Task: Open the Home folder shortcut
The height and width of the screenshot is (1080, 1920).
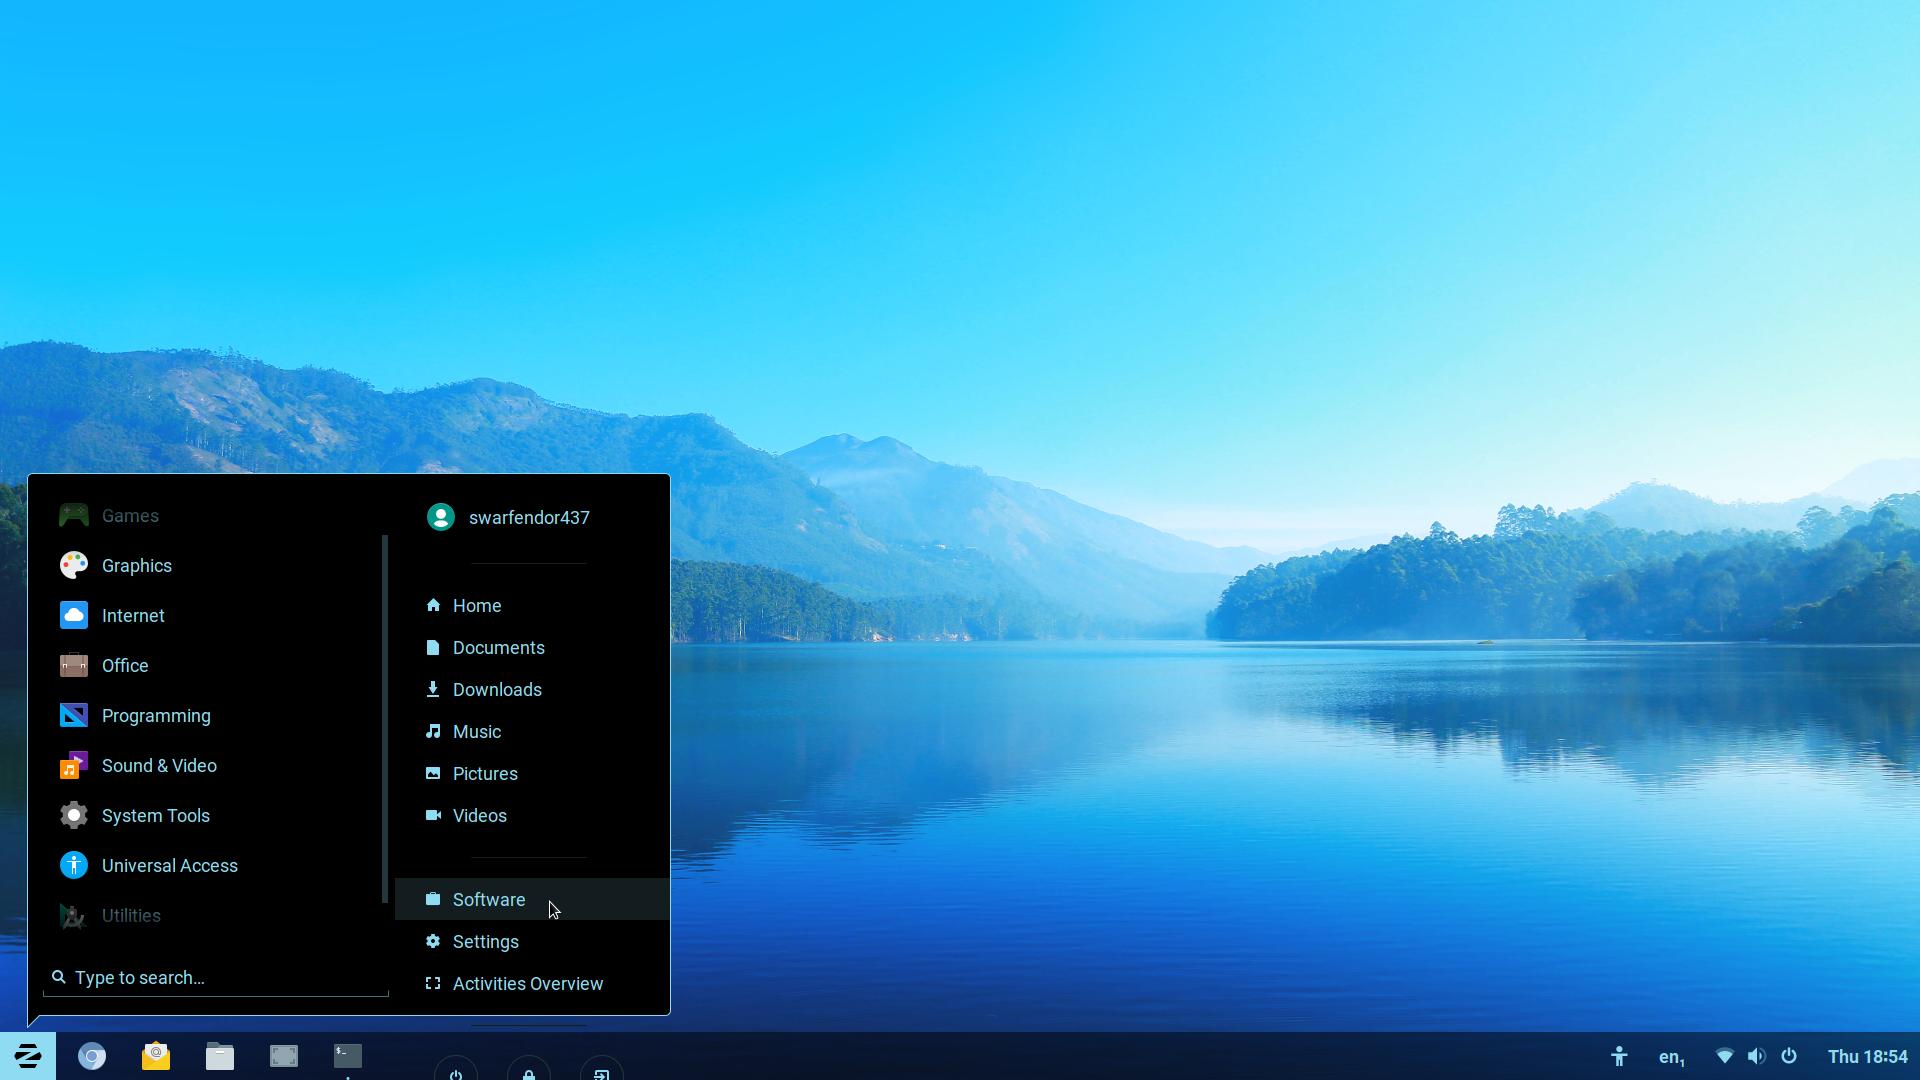Action: [x=476, y=605]
